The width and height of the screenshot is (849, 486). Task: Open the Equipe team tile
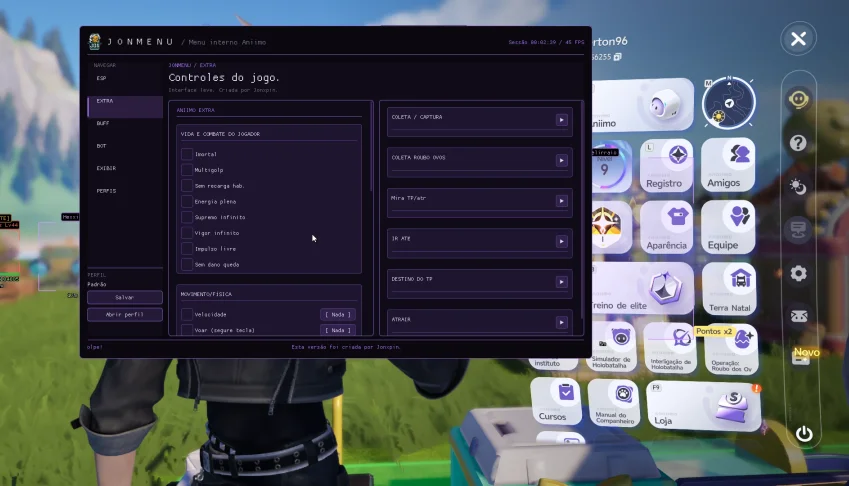728,227
